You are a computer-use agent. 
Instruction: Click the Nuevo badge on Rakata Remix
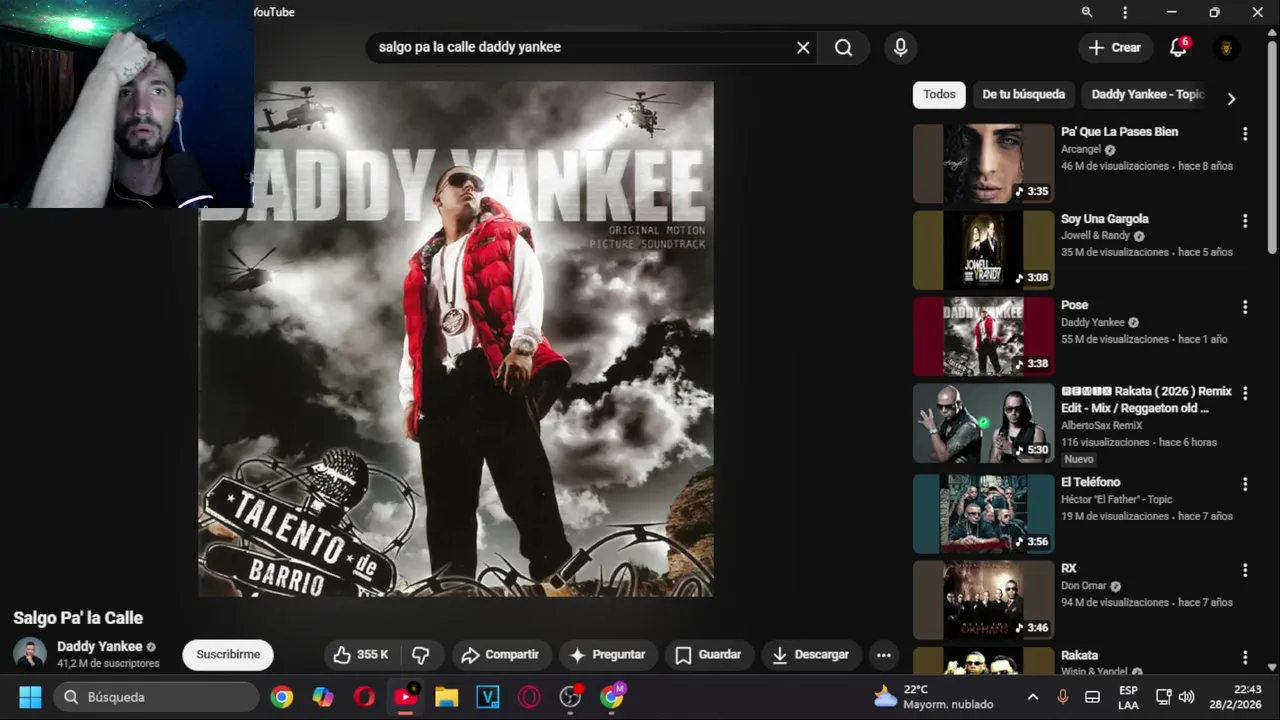click(x=1079, y=459)
